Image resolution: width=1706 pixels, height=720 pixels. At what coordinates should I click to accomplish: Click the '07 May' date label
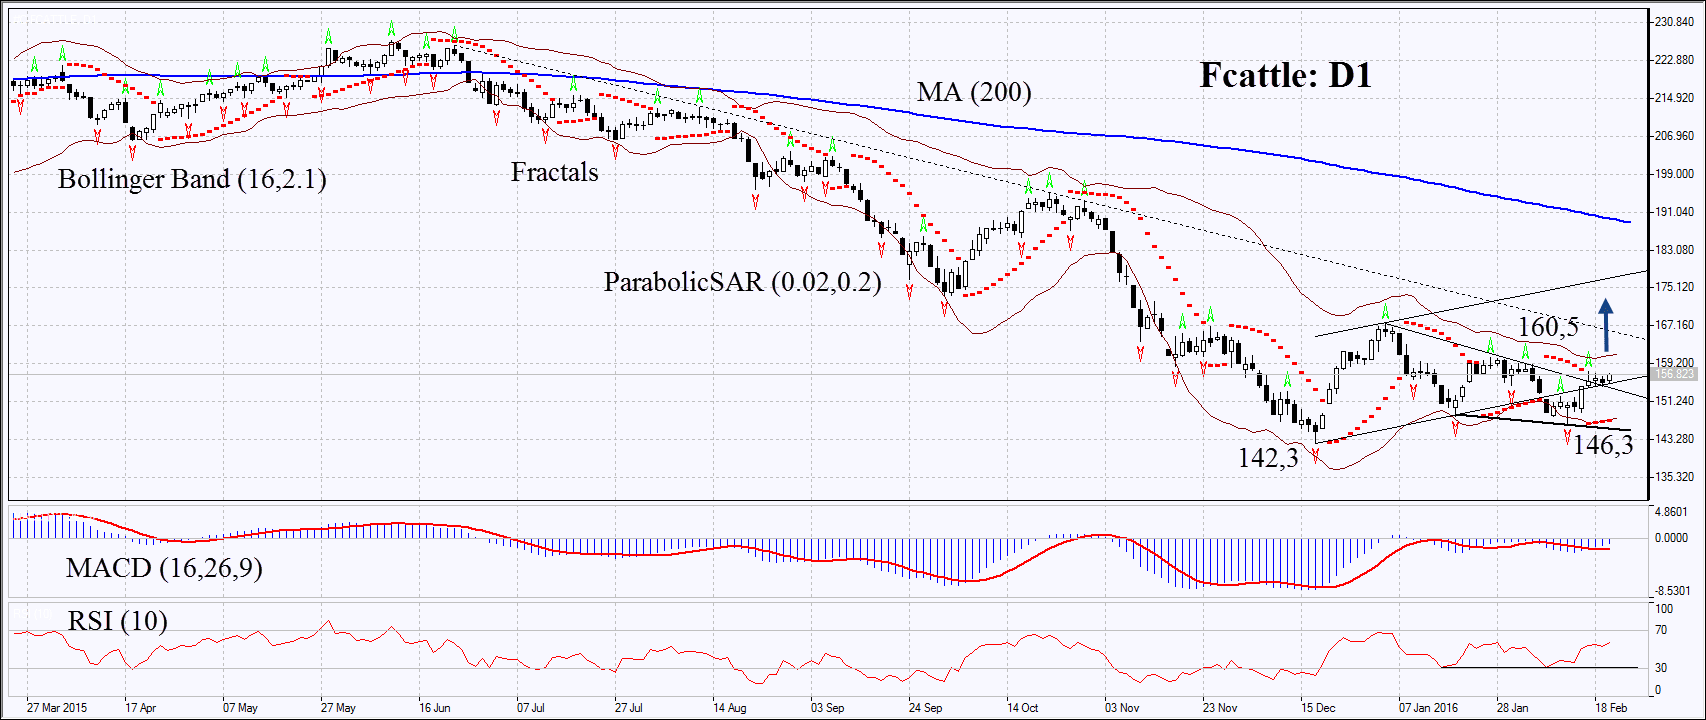pos(240,708)
